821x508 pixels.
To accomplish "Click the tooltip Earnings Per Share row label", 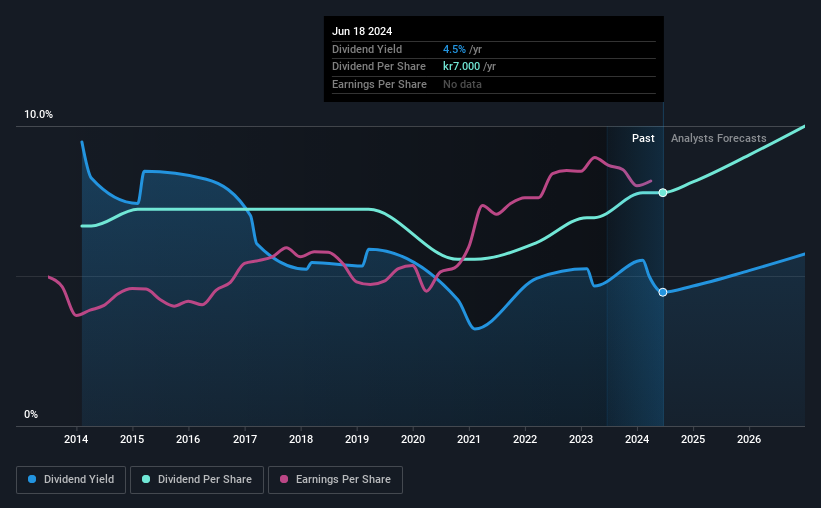I will [379, 84].
